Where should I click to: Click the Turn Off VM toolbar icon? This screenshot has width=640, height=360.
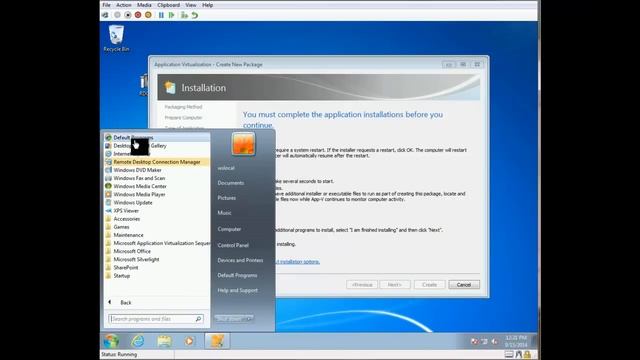point(128,15)
